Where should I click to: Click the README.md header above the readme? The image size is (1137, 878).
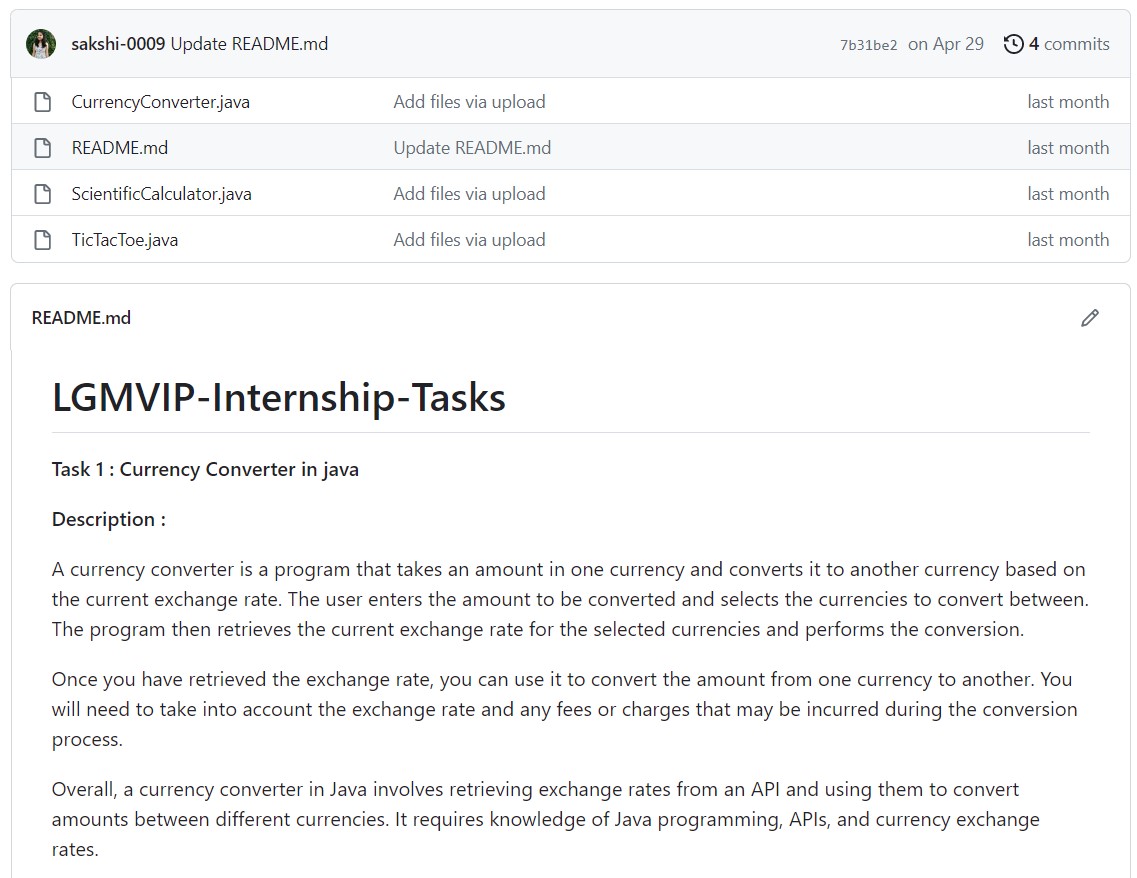pyautogui.click(x=81, y=318)
